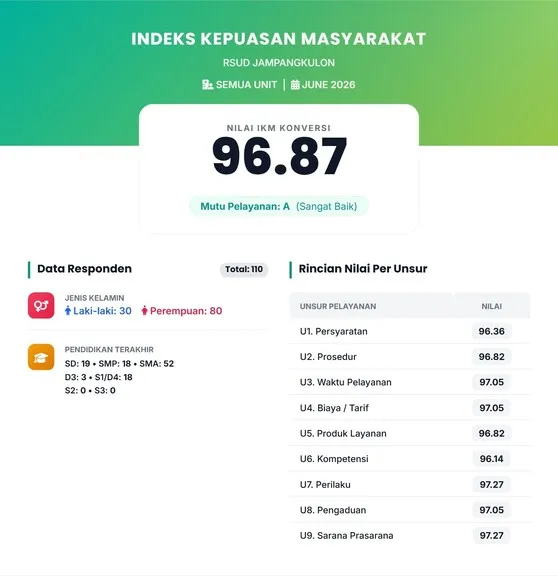Click the U1. Persyaratan row
558x576 pixels.
410,331
